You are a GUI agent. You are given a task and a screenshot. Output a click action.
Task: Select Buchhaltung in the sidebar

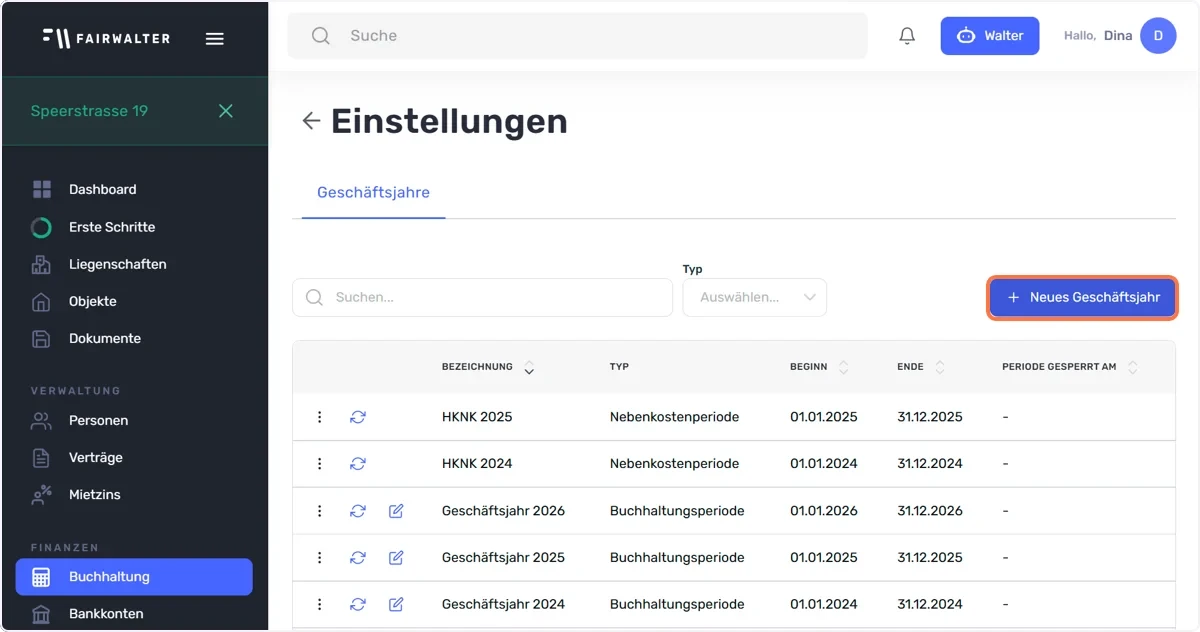point(134,577)
